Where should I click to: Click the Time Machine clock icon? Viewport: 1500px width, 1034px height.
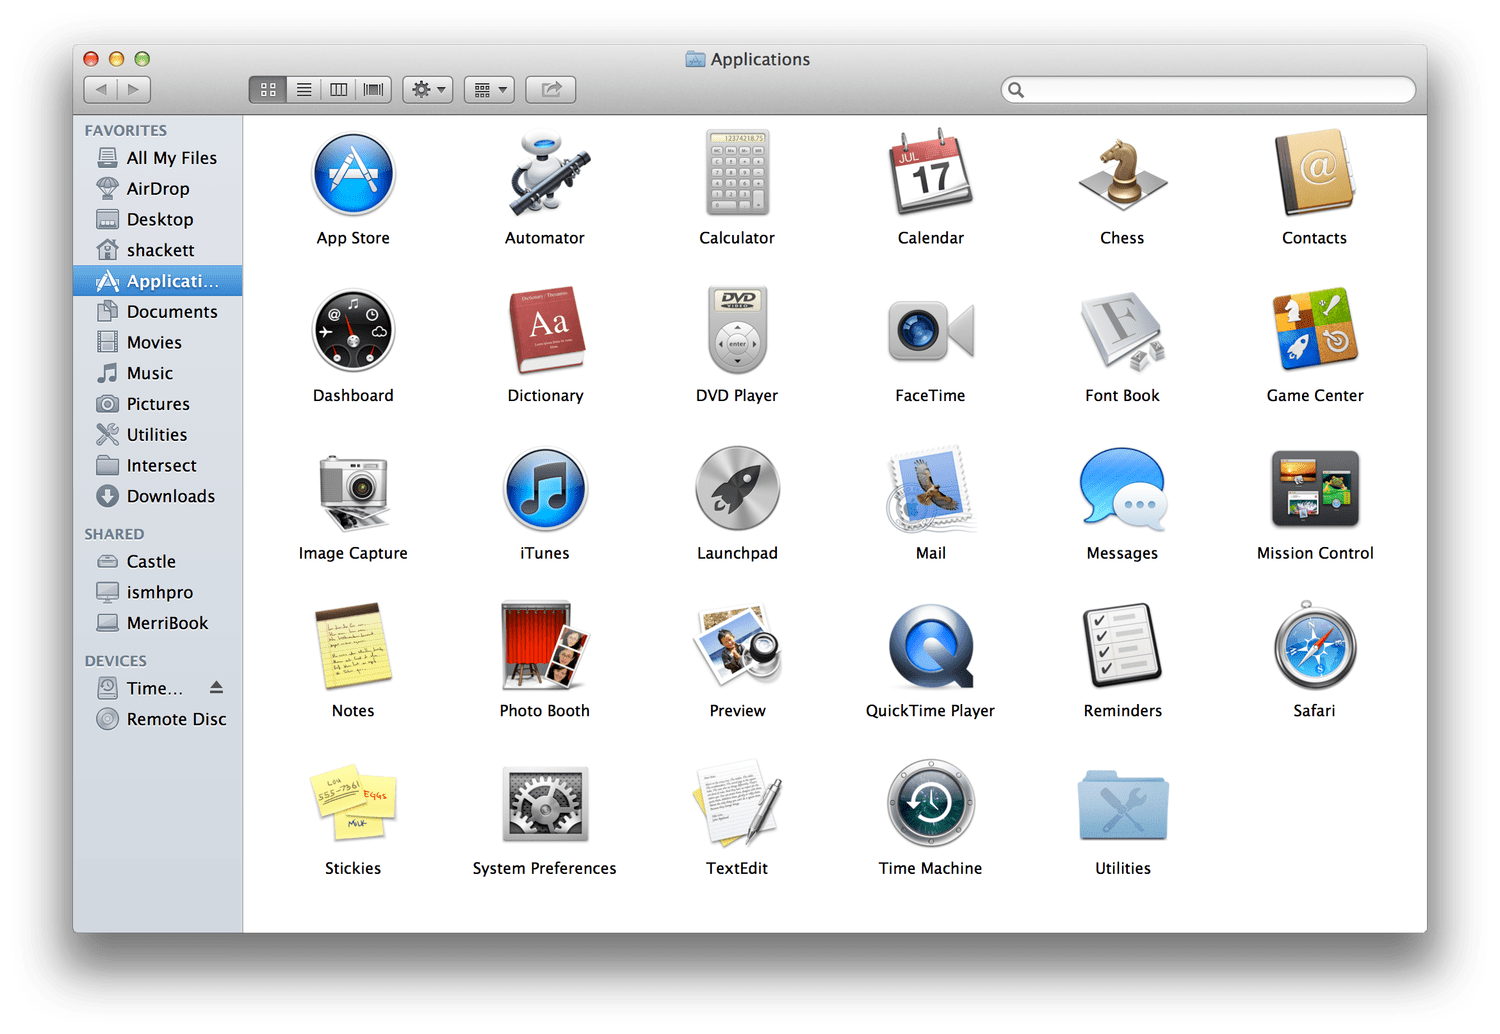931,803
